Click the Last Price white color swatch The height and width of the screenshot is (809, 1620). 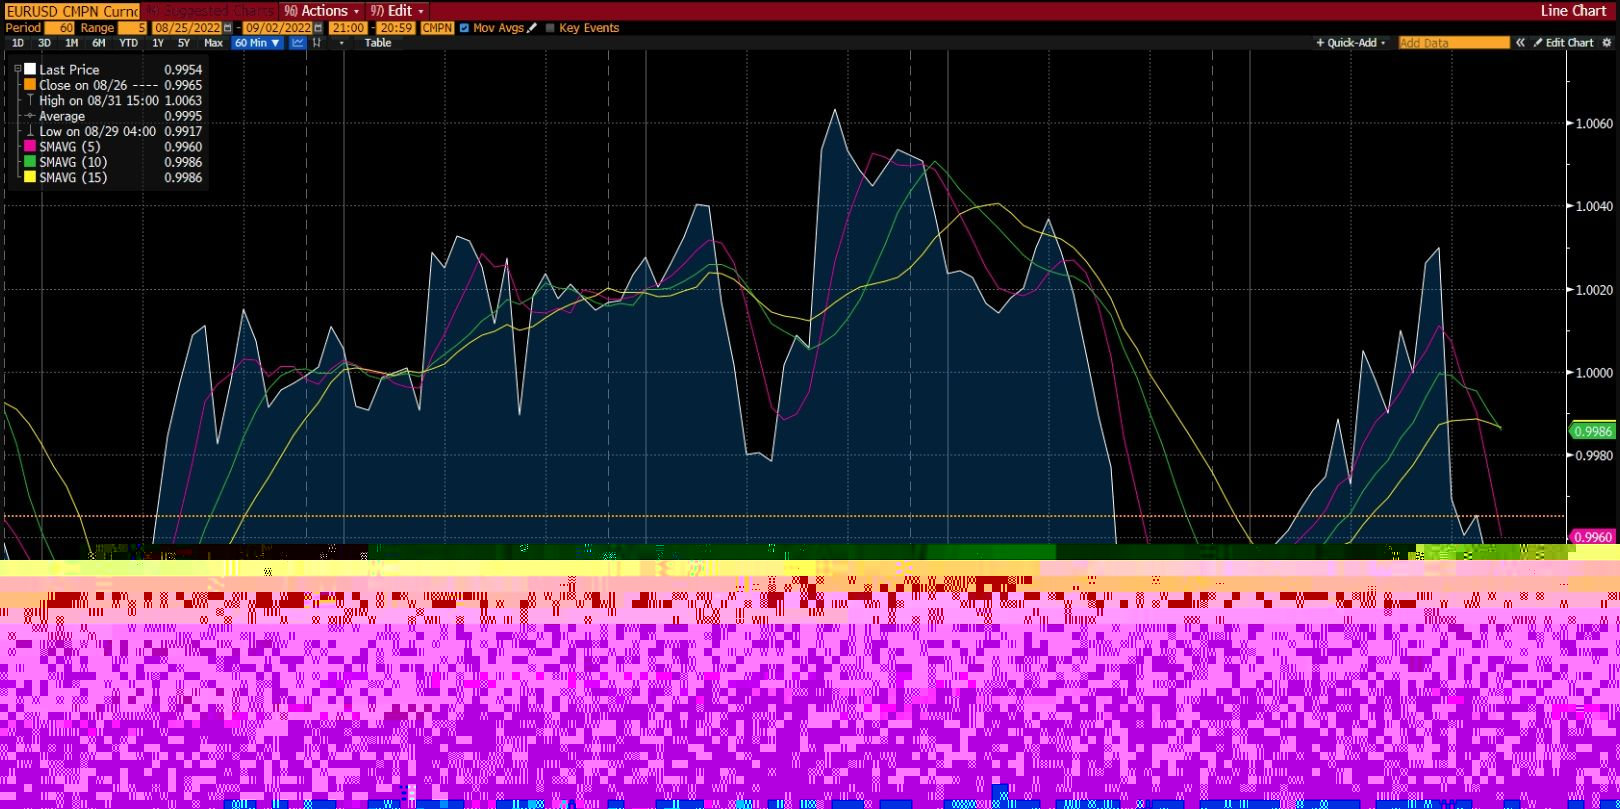point(30,69)
